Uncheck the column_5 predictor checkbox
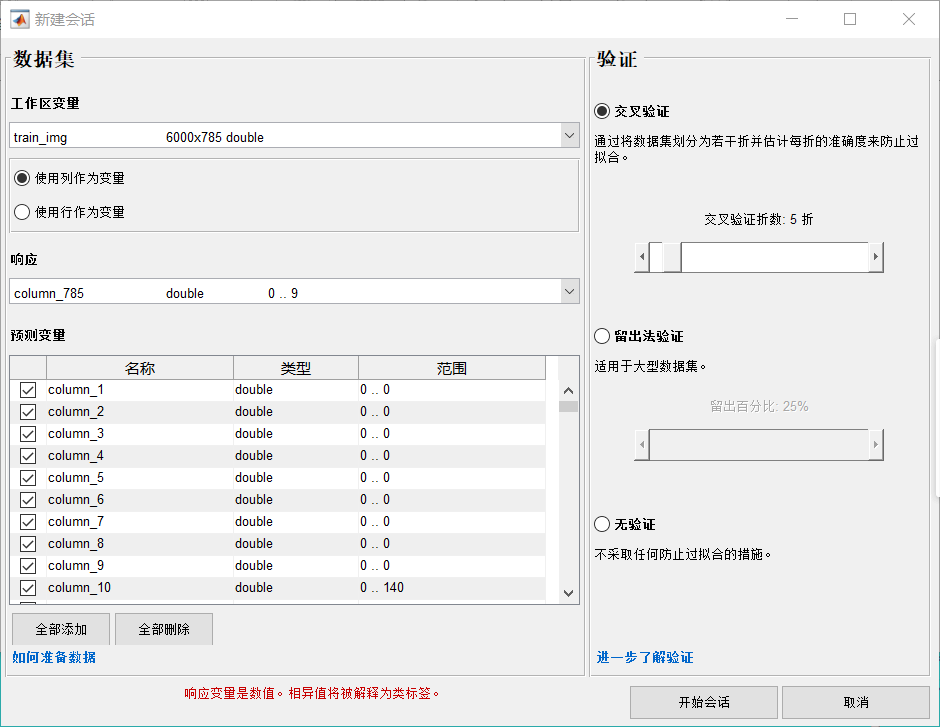The height and width of the screenshot is (727, 940). click(x=28, y=478)
